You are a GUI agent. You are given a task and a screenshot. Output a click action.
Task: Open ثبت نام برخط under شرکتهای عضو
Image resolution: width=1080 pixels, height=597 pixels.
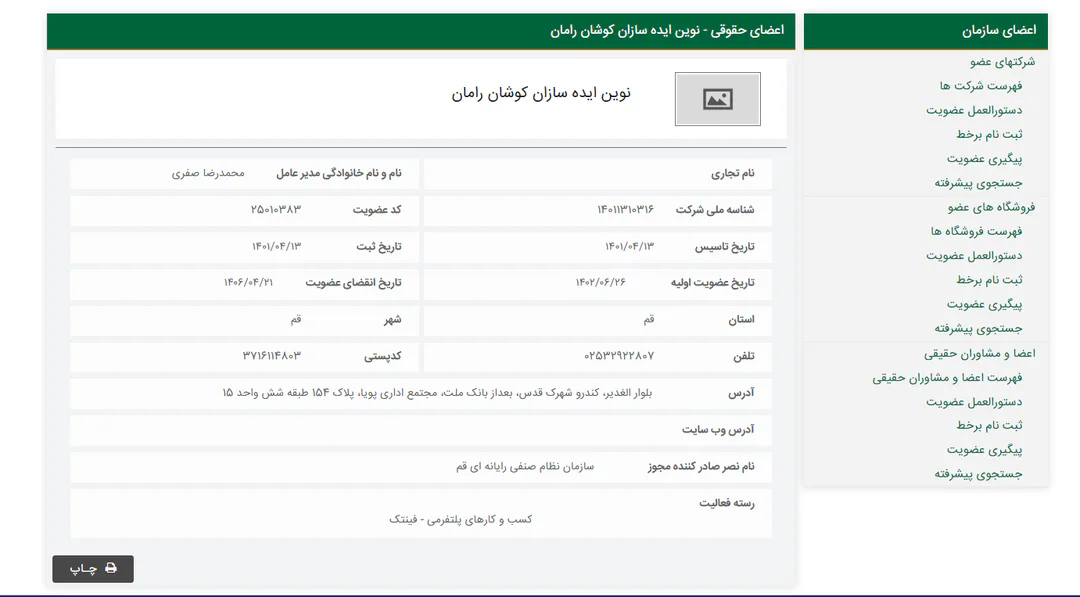pyautogui.click(x=989, y=134)
